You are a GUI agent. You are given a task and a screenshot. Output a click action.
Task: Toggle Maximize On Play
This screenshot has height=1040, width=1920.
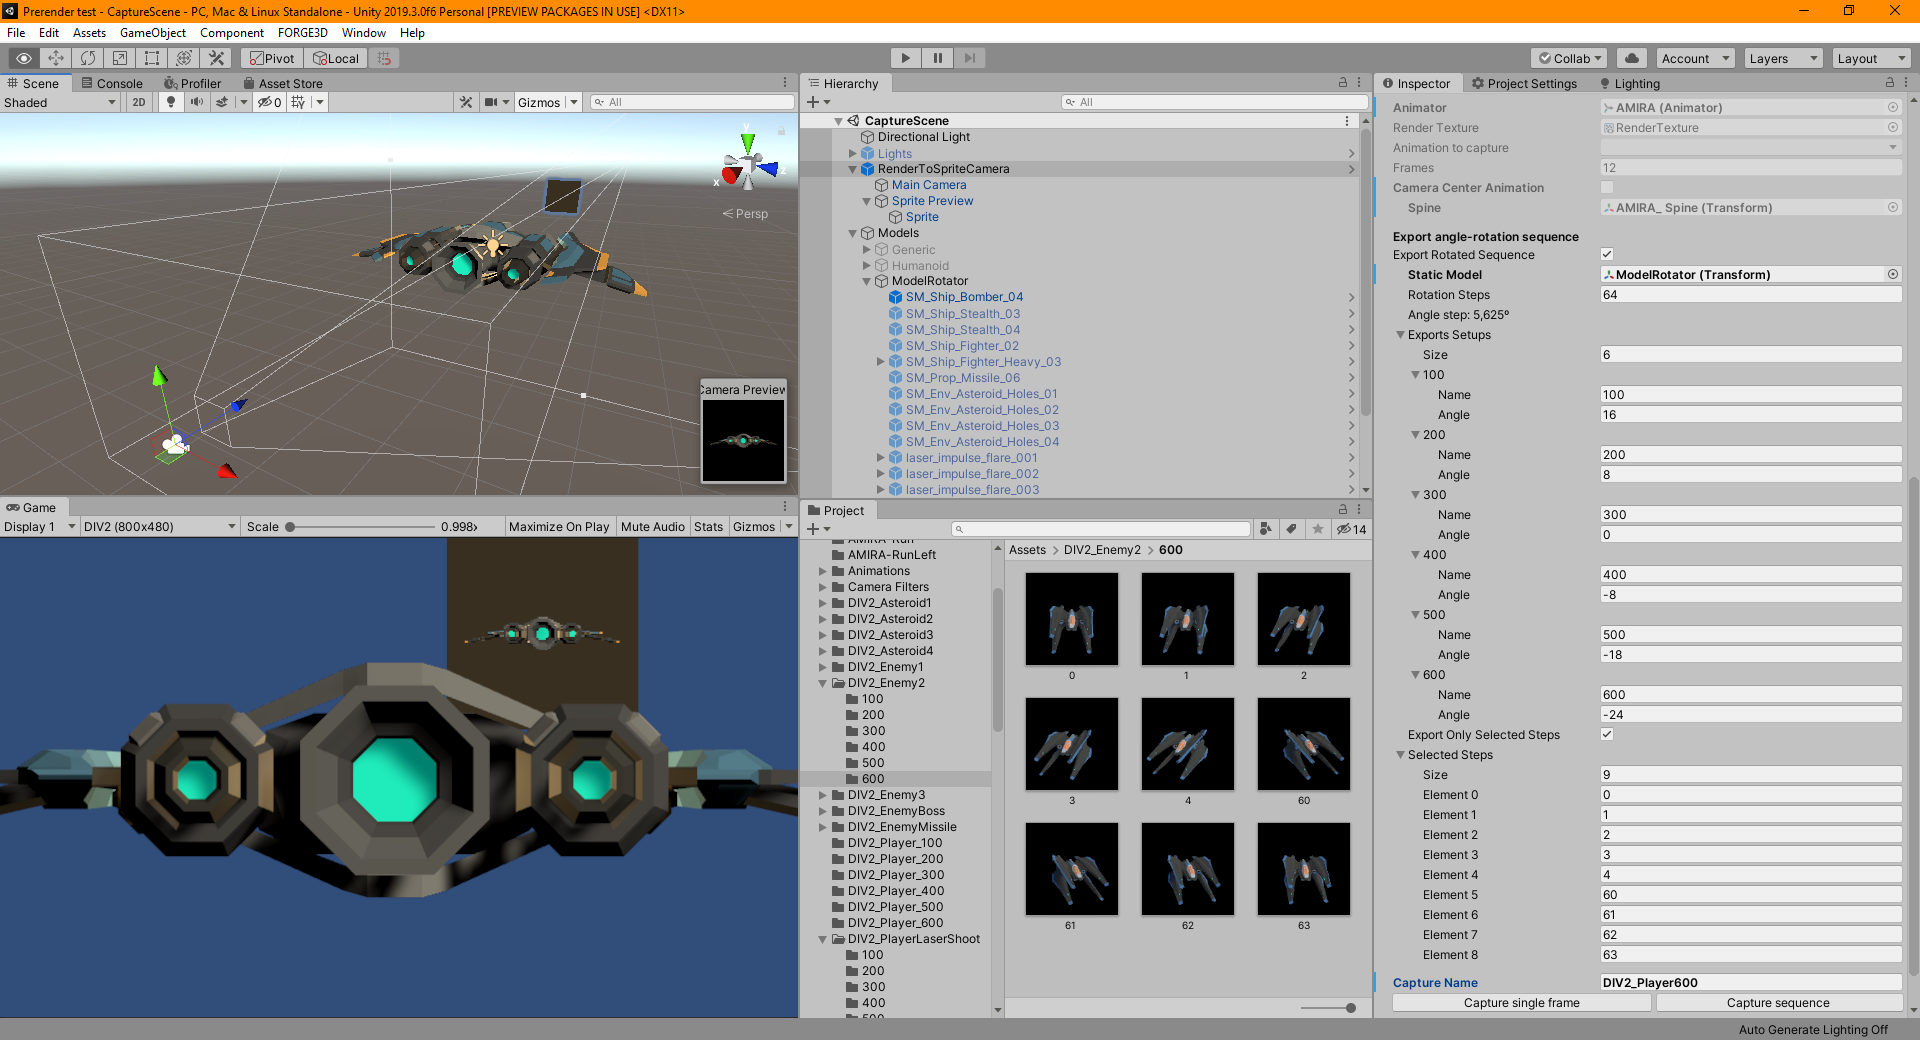pos(559,527)
